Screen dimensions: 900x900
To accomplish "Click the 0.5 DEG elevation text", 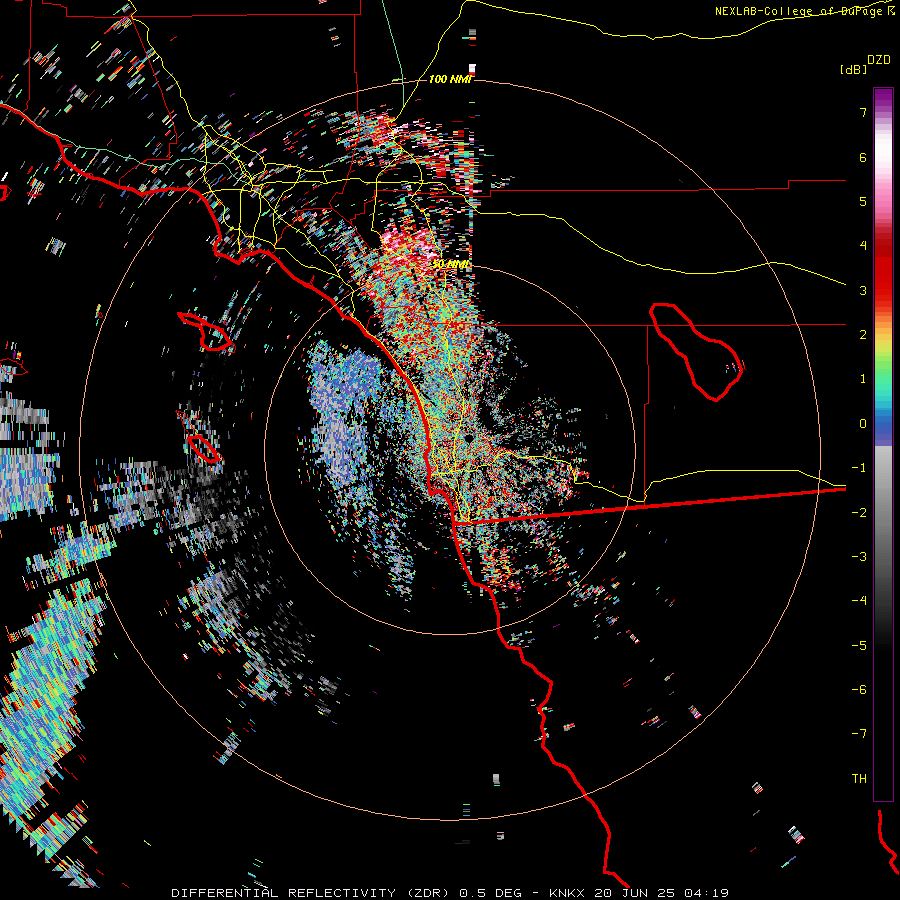I will pyautogui.click(x=491, y=893).
